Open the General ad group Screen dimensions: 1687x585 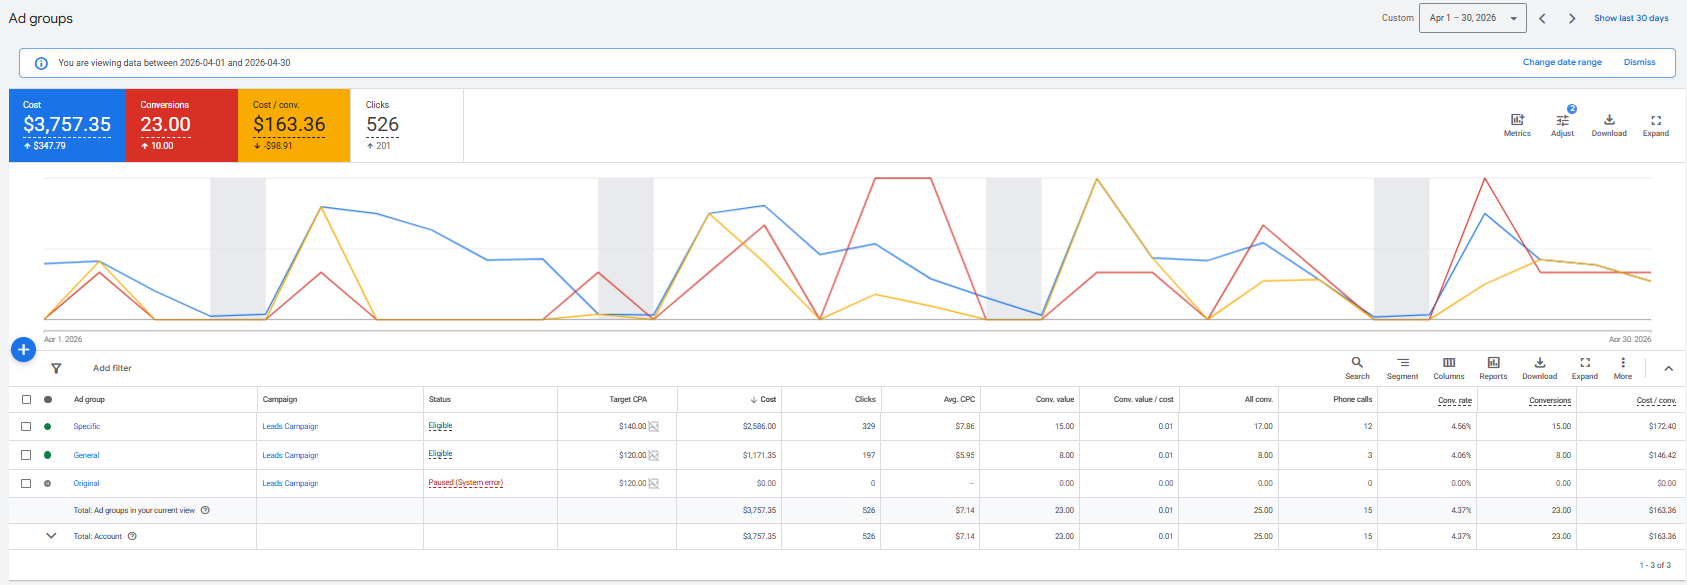pos(86,455)
